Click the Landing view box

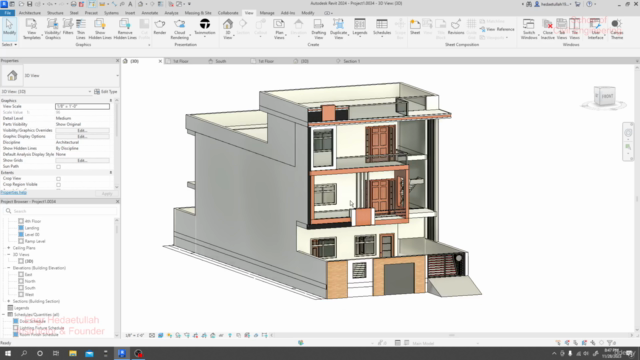[x=21, y=228]
